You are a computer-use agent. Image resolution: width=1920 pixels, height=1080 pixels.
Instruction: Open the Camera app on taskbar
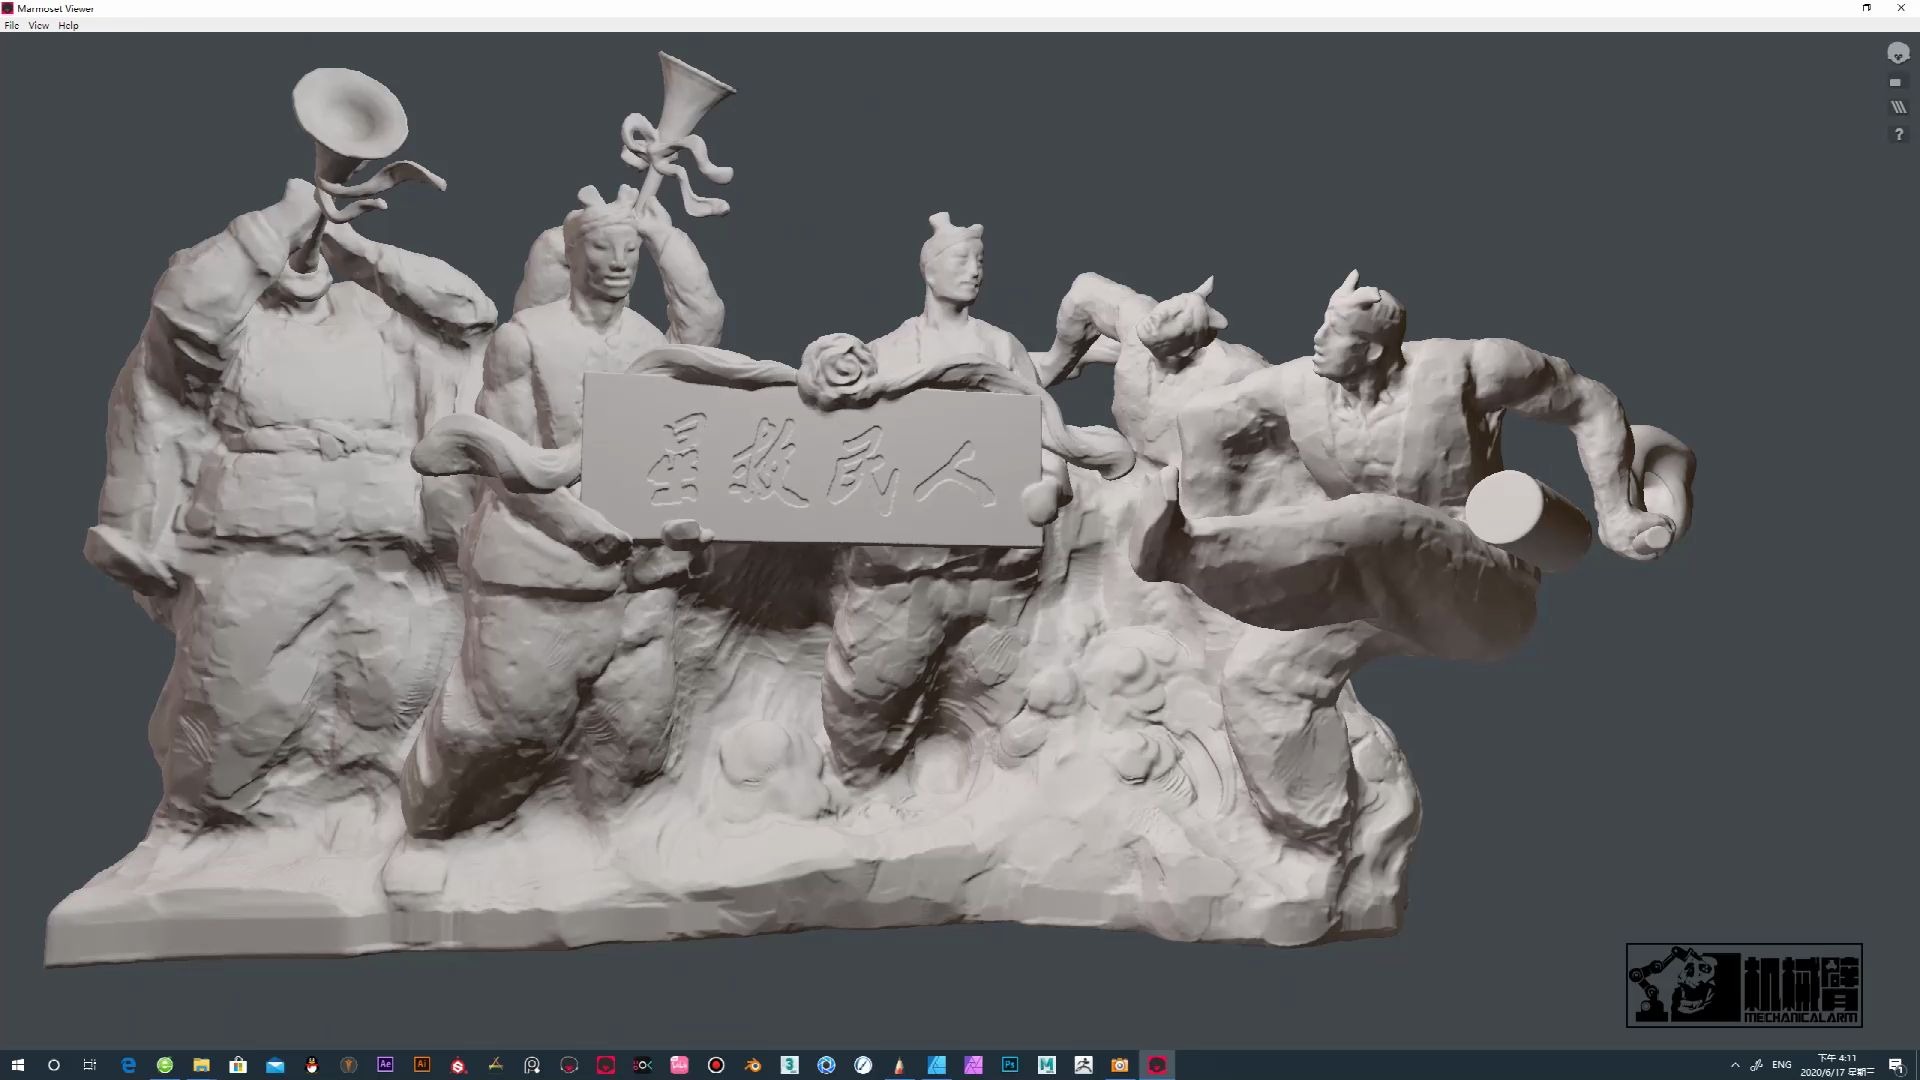click(1120, 1065)
